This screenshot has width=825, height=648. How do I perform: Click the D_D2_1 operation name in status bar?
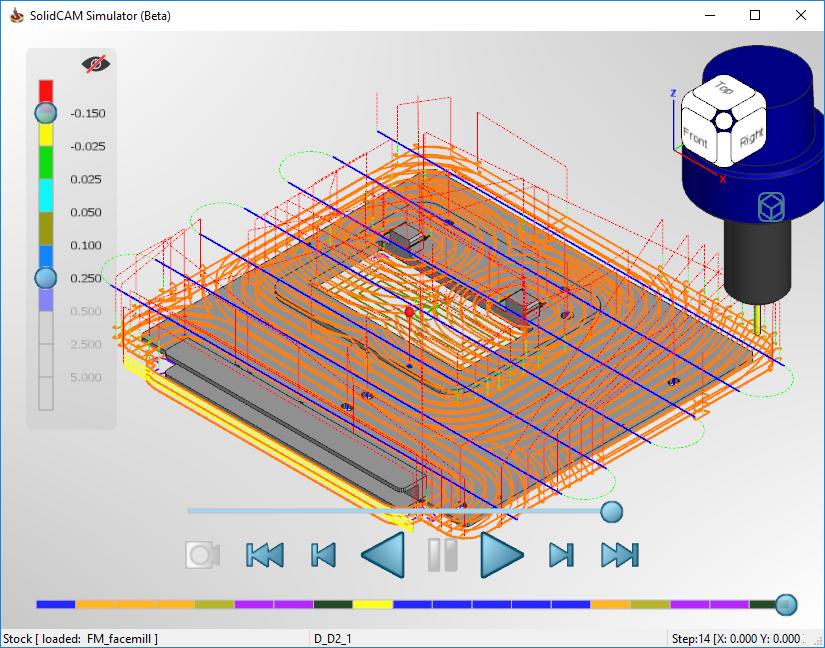(x=333, y=639)
